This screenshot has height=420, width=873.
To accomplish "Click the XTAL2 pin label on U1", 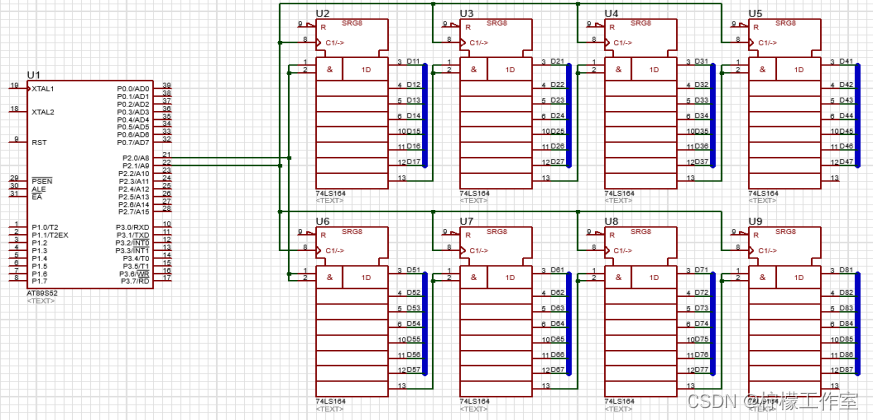I will click(x=43, y=112).
